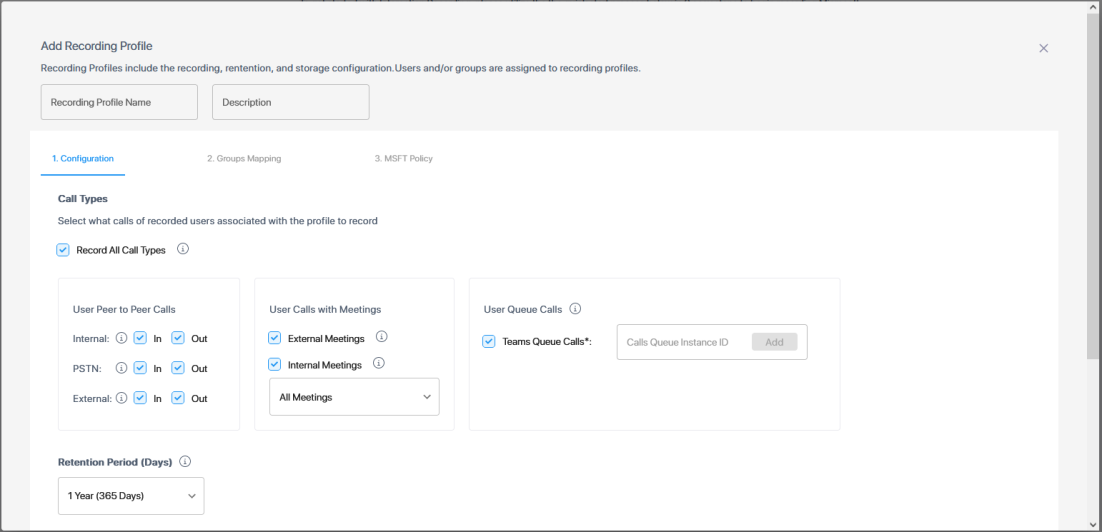Expand the 1 Year (365 Days) retention dropdown
This screenshot has height=532, width=1102.
pyautogui.click(x=131, y=496)
